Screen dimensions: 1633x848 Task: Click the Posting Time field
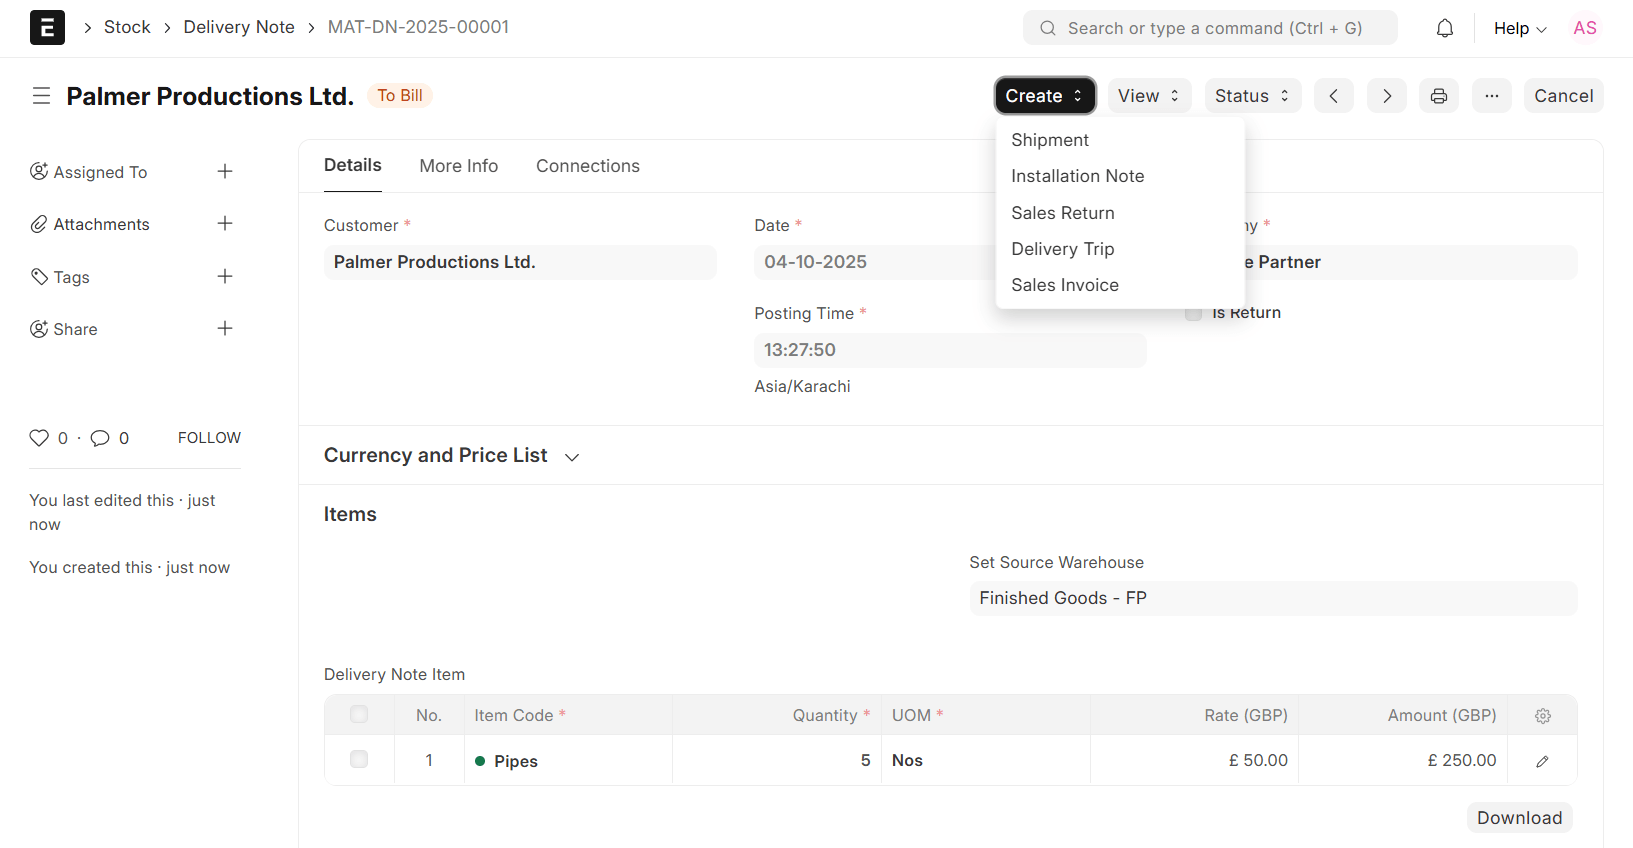pyautogui.click(x=950, y=350)
